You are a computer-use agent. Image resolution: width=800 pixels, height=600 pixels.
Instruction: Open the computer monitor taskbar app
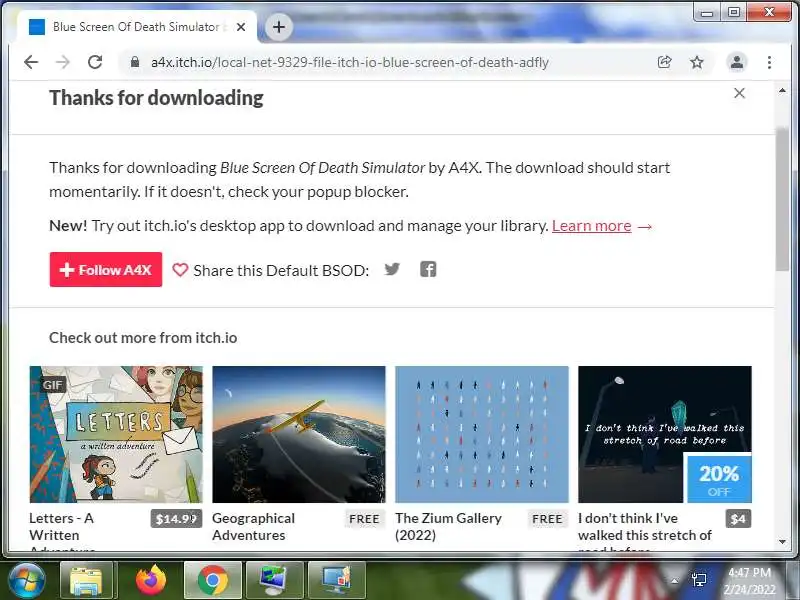[274, 581]
